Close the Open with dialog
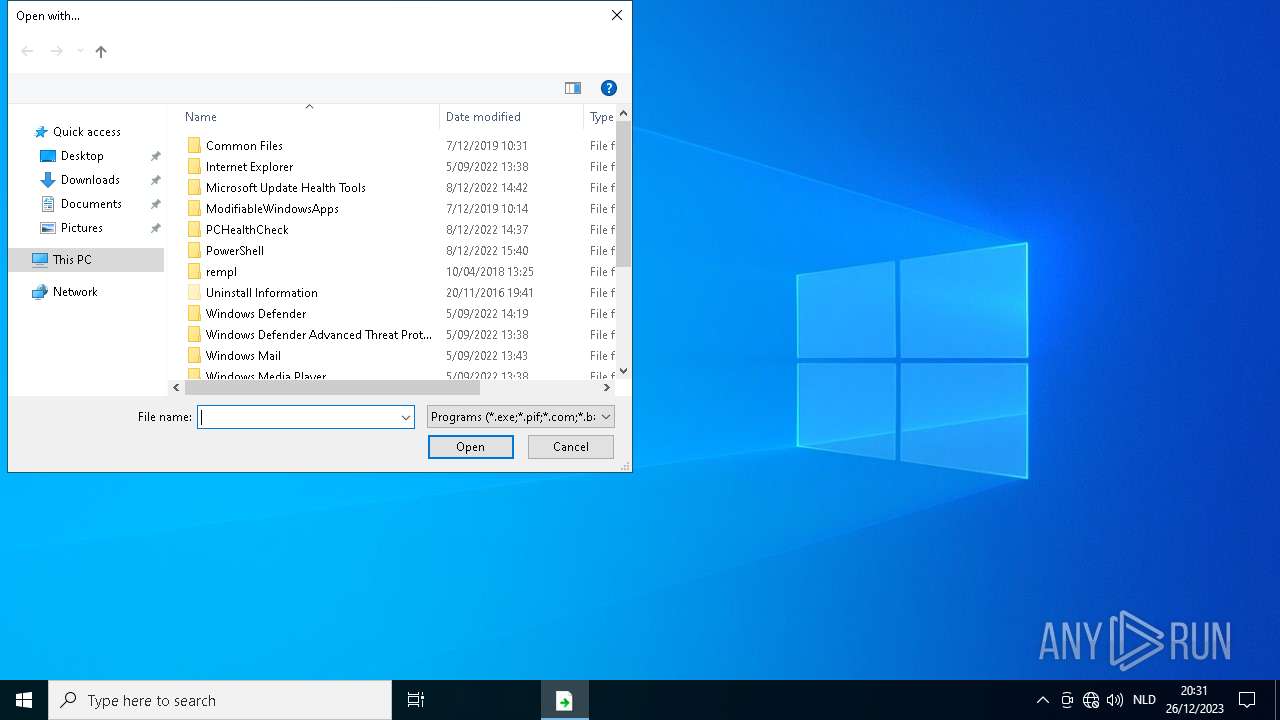The height and width of the screenshot is (720, 1280). click(616, 15)
